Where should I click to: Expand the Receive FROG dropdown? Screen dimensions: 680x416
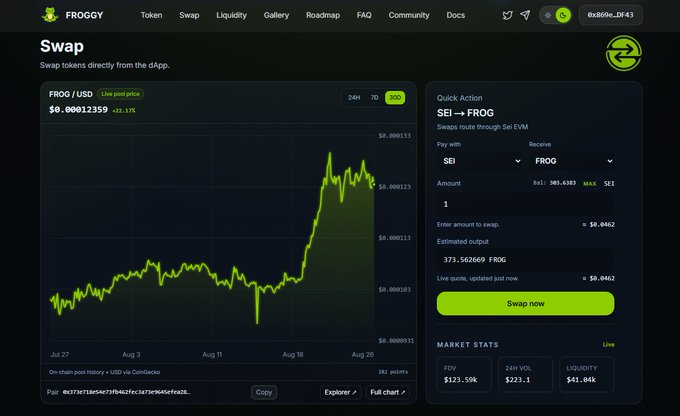pos(572,161)
